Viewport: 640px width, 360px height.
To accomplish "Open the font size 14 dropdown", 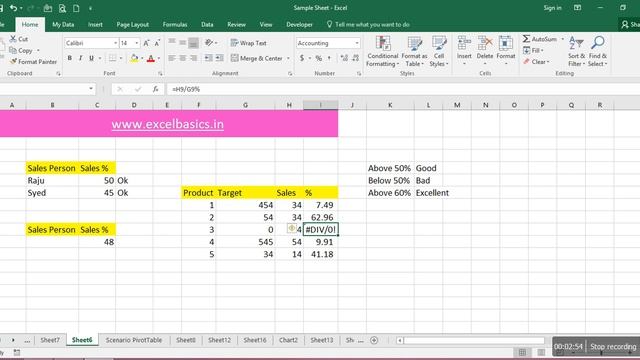I will [137, 43].
